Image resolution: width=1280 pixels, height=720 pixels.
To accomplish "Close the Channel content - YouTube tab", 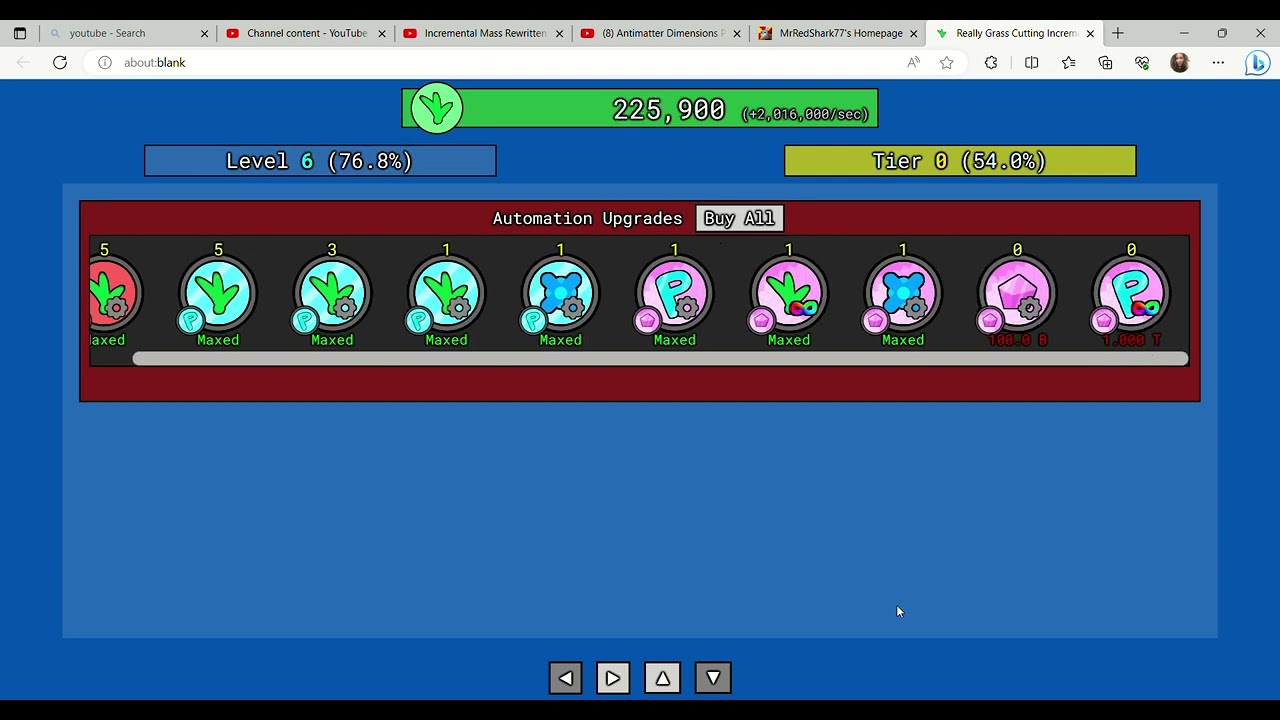I will (x=381, y=33).
